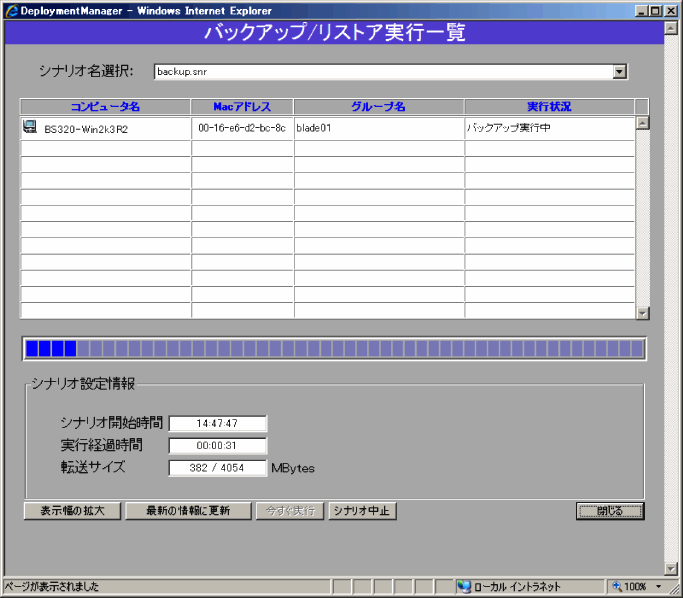This screenshot has width=683, height=598.
Task: Click the zoom magnifier icon in status bar
Action: click(617, 586)
